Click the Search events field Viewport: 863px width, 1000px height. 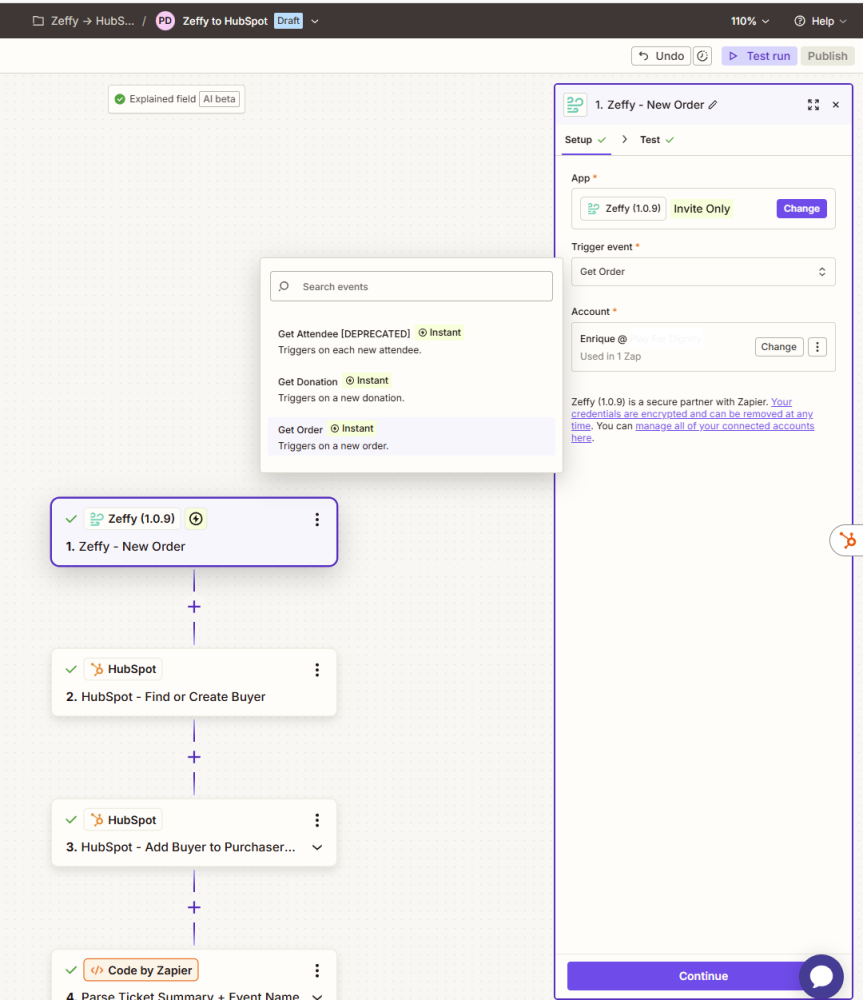tap(411, 286)
